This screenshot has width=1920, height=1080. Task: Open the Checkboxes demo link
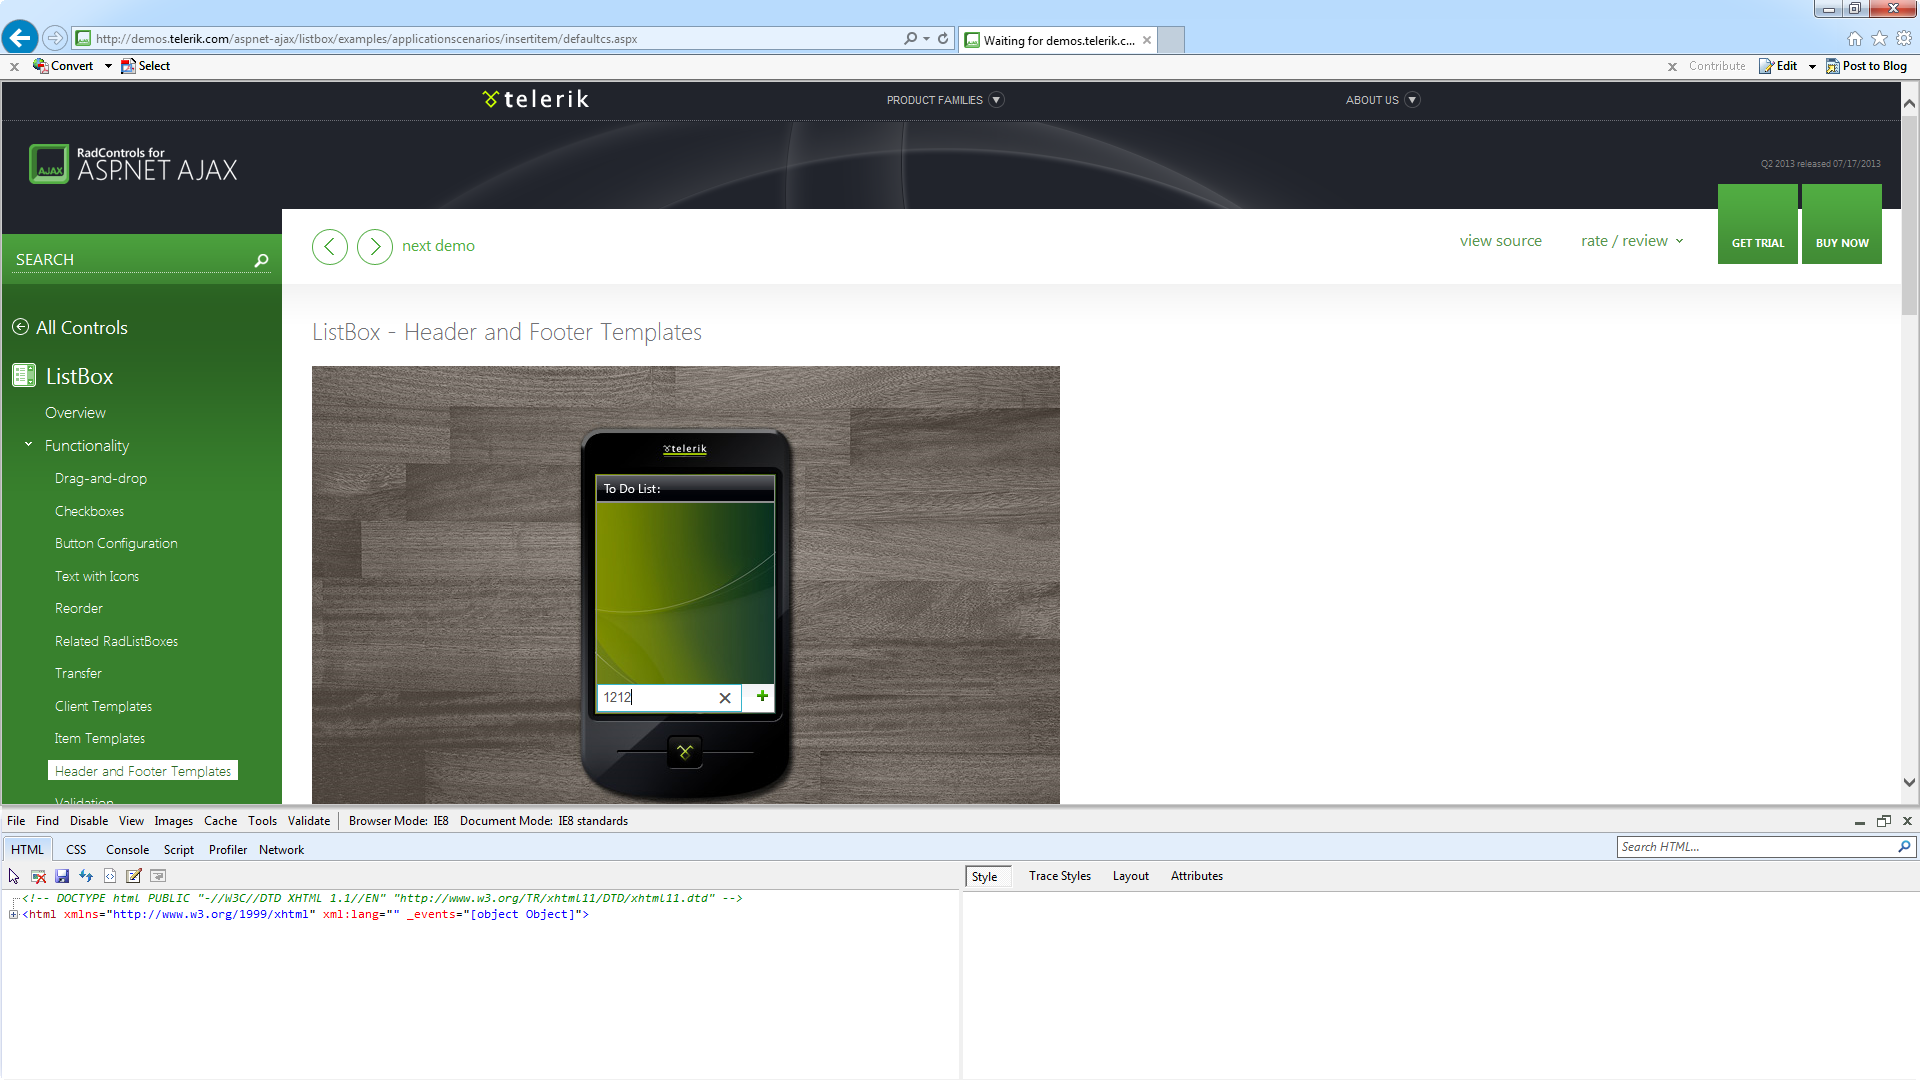click(x=90, y=512)
